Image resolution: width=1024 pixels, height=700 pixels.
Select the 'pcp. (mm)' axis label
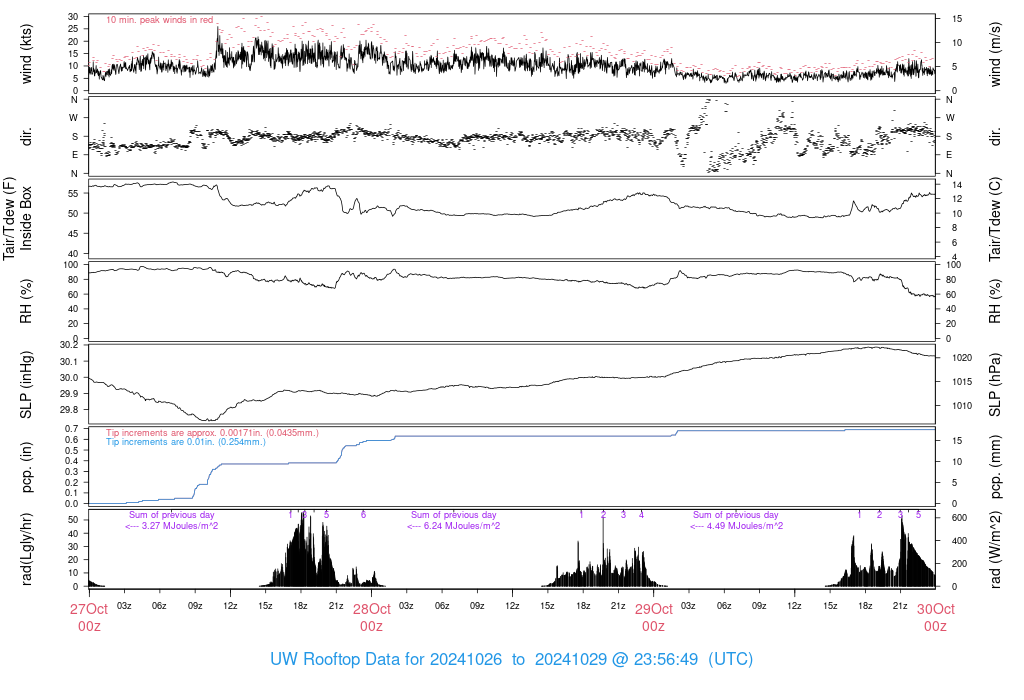[995, 466]
